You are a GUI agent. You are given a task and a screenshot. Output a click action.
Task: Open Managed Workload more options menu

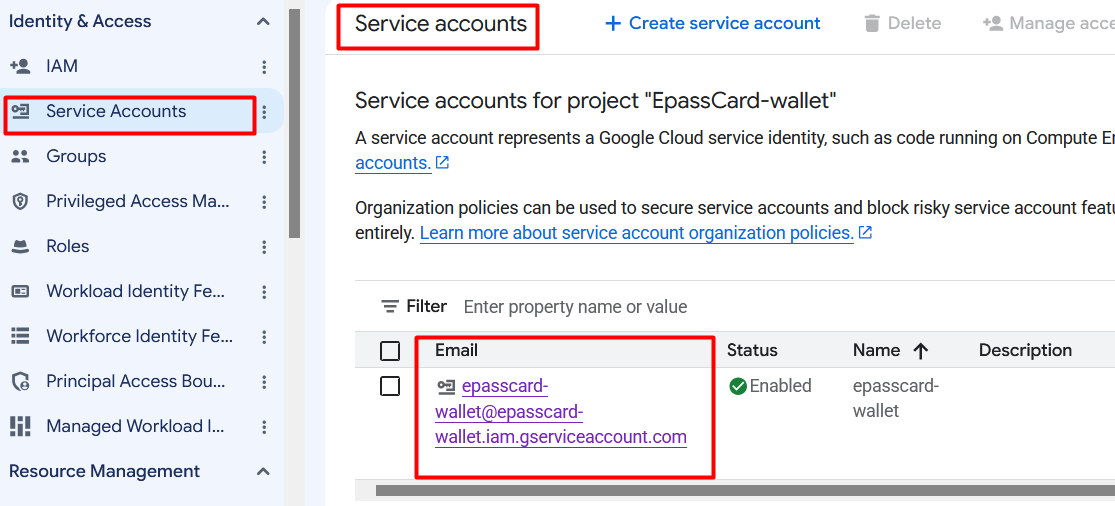click(x=264, y=426)
